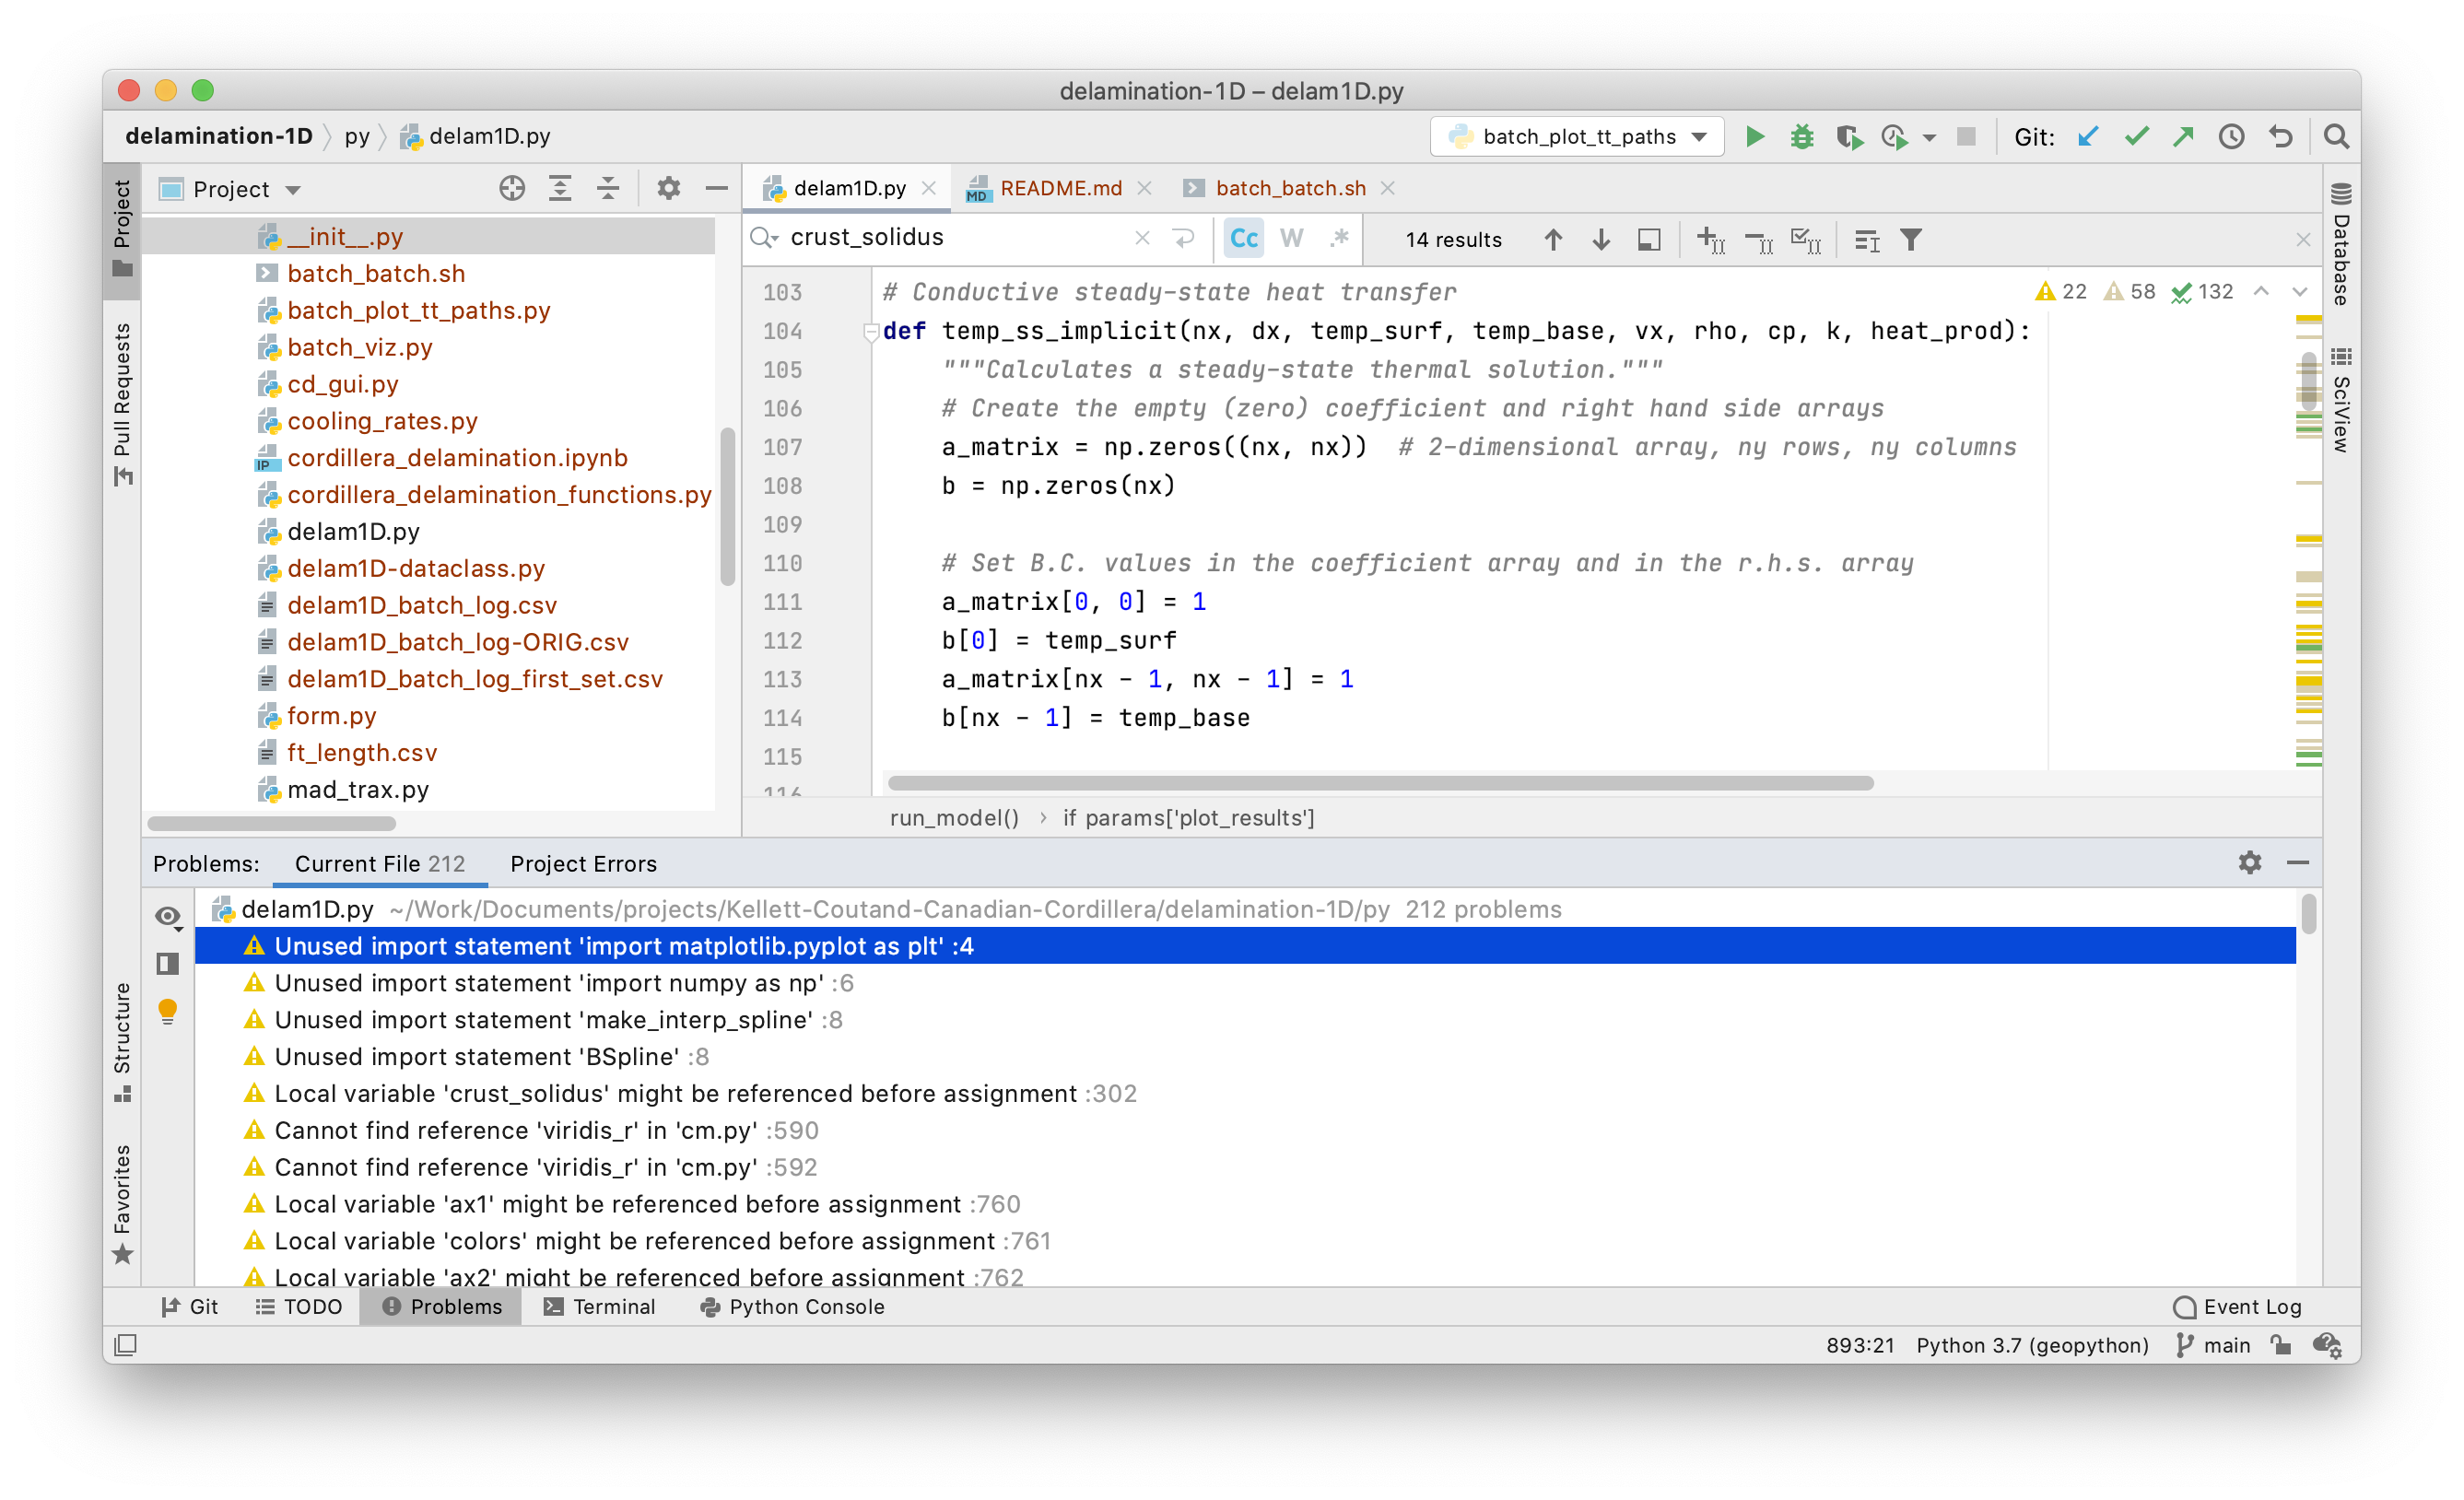
Task: Add selection for next occurrence
Action: (x=1711, y=239)
